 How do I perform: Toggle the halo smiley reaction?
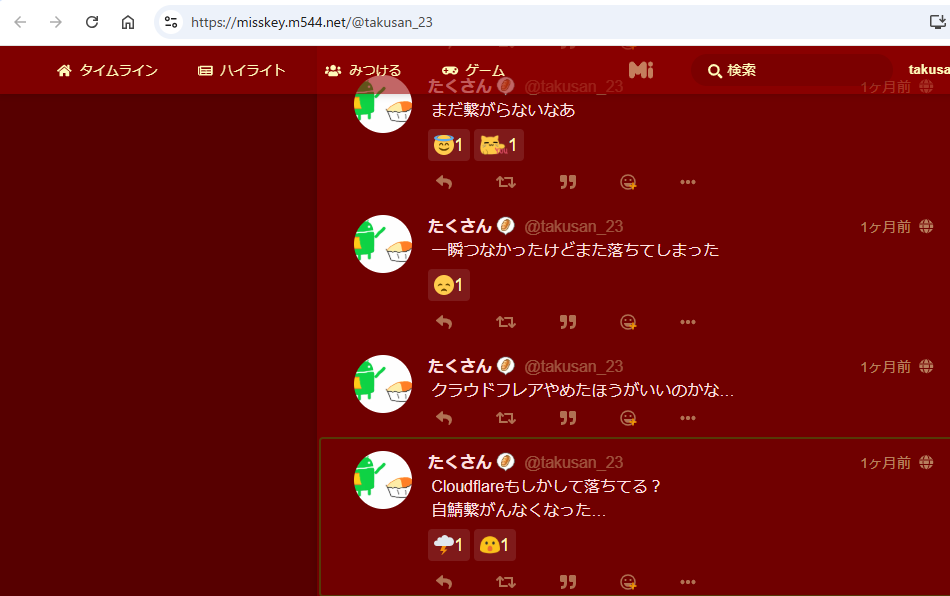click(x=448, y=145)
